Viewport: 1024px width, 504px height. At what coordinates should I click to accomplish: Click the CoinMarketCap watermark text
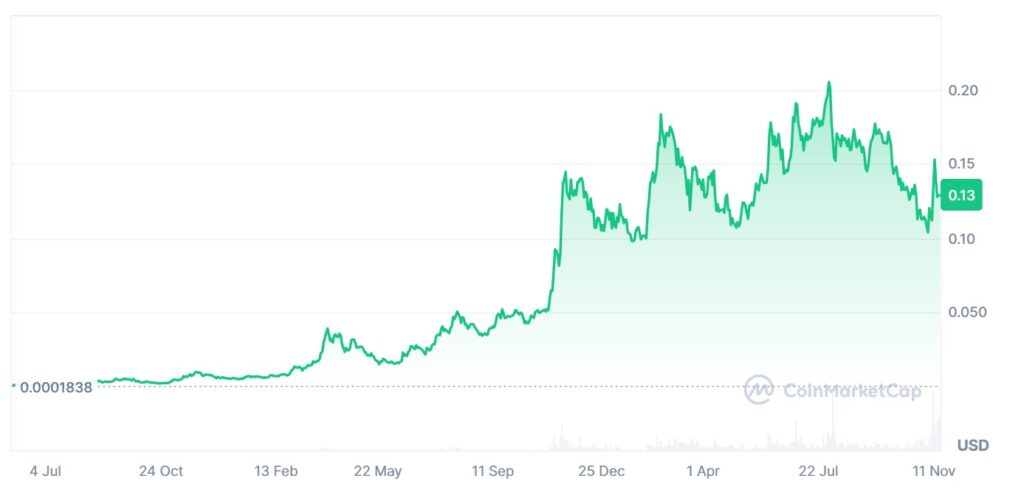click(851, 391)
